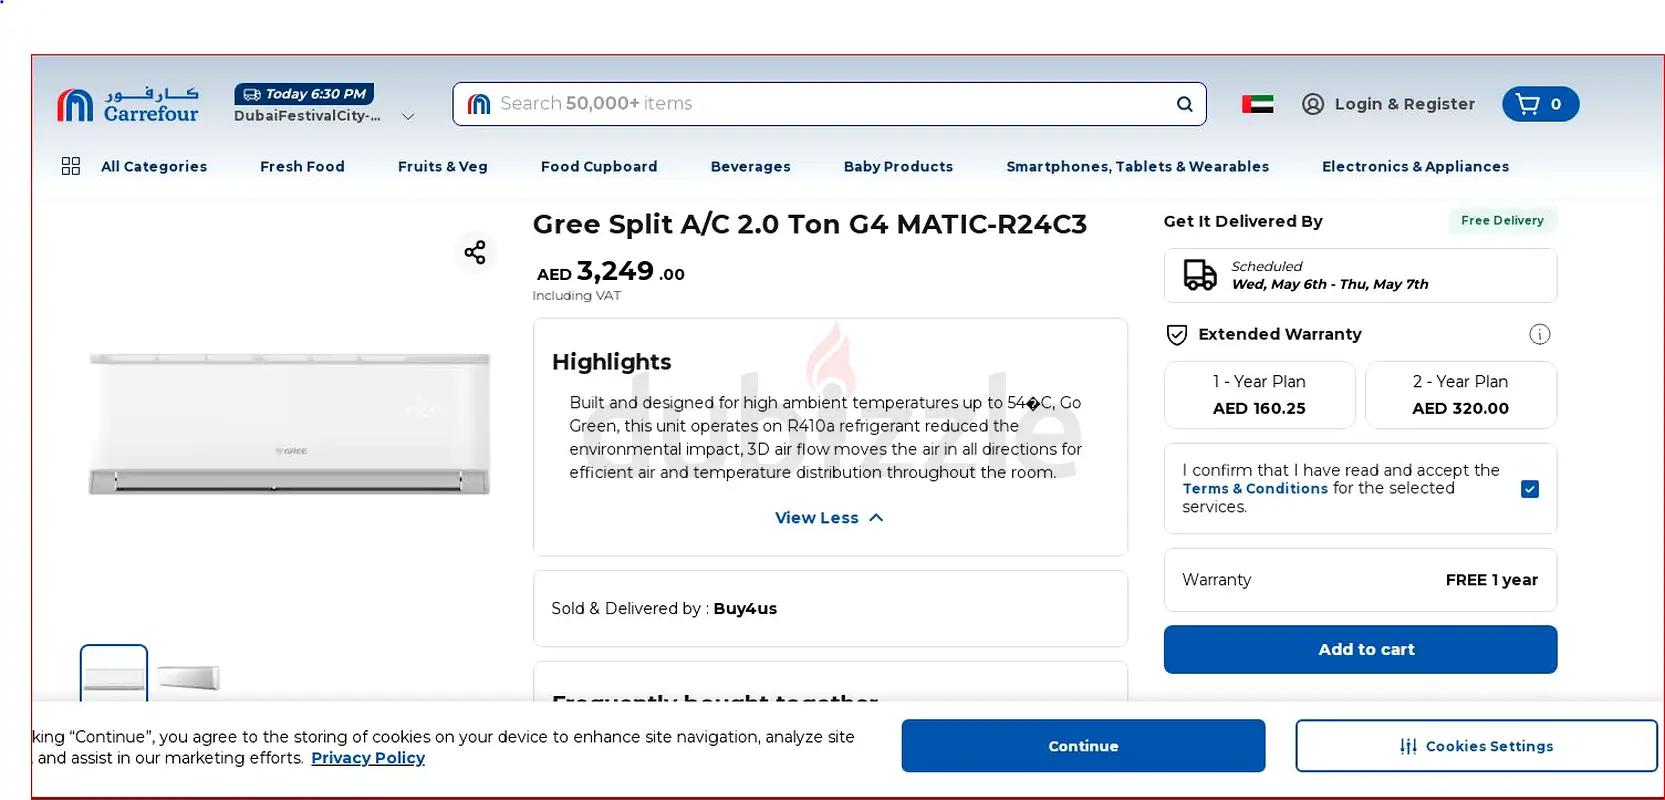
Task: Add the Gree A/C to cart
Action: [x=1360, y=650]
